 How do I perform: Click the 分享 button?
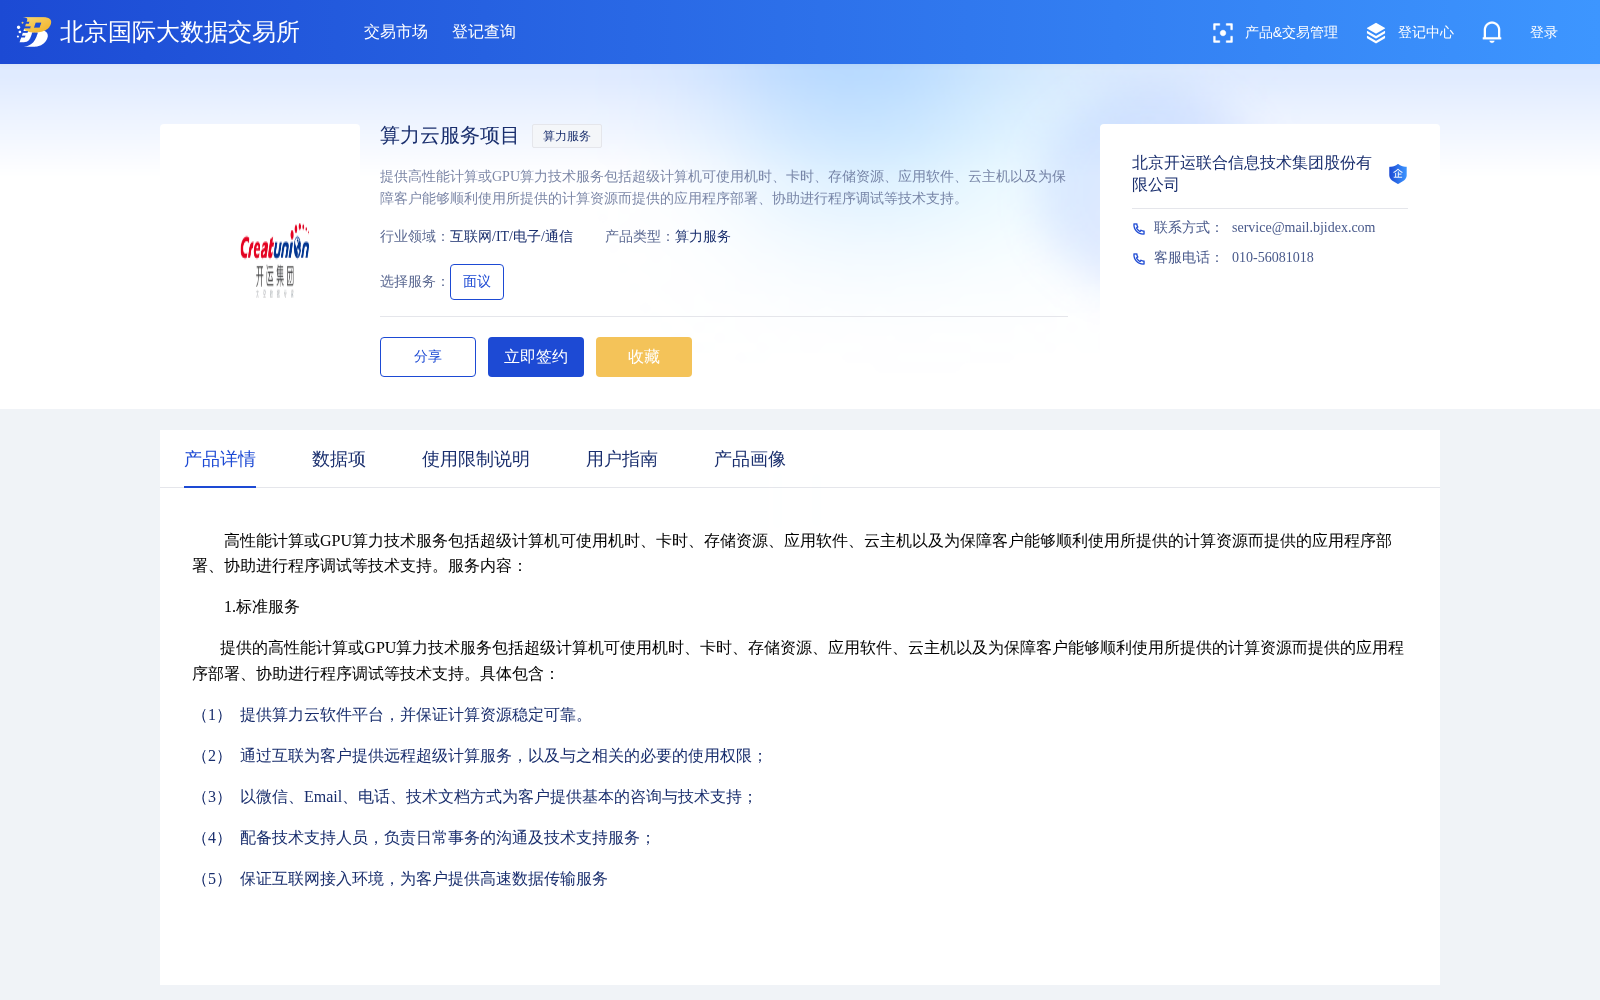428,357
